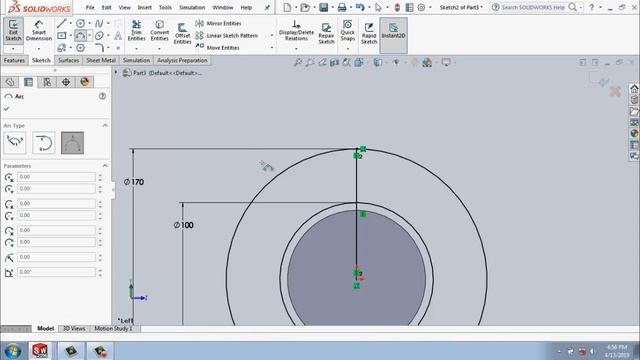Click the Exit Sketch button

(x=13, y=31)
